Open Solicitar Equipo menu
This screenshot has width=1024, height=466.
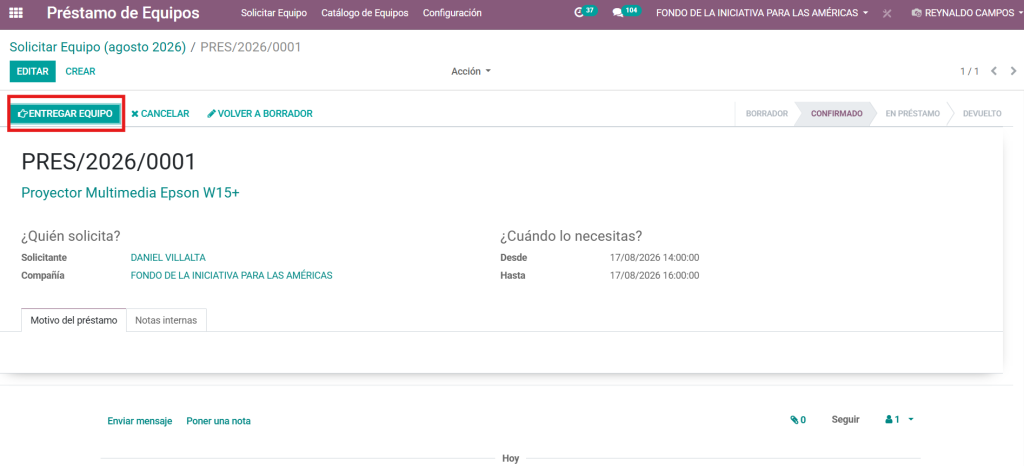(x=274, y=13)
